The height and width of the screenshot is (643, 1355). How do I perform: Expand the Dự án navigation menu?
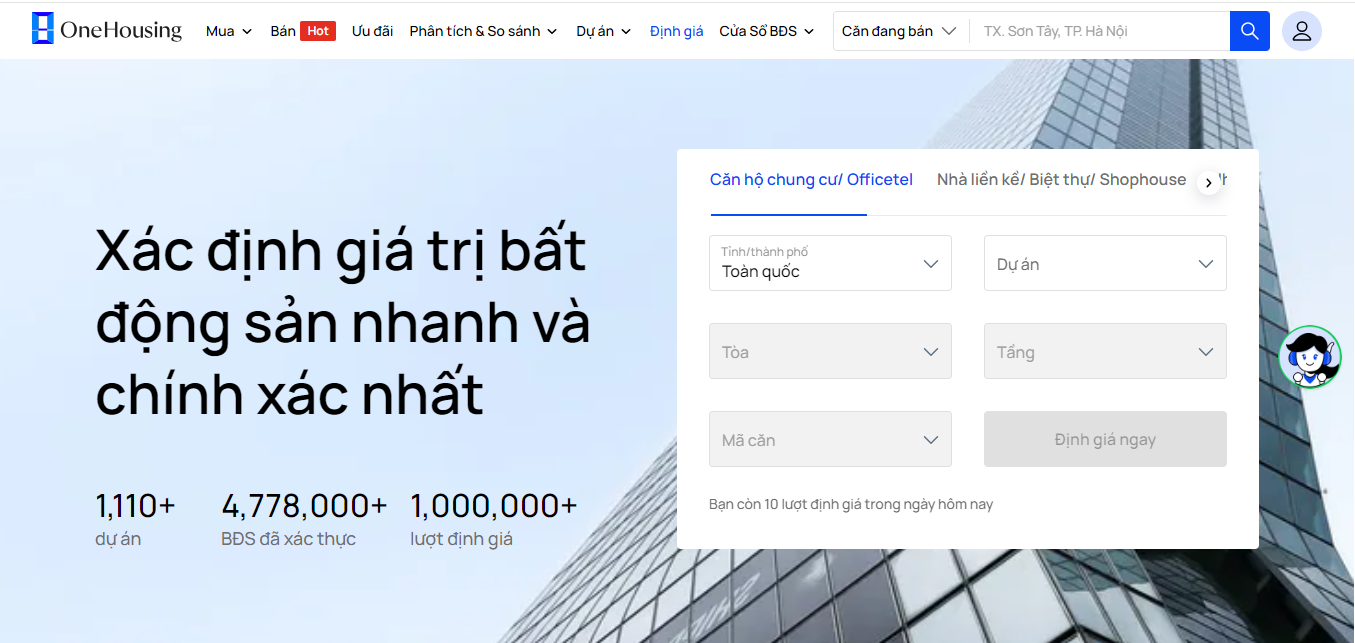pyautogui.click(x=603, y=31)
